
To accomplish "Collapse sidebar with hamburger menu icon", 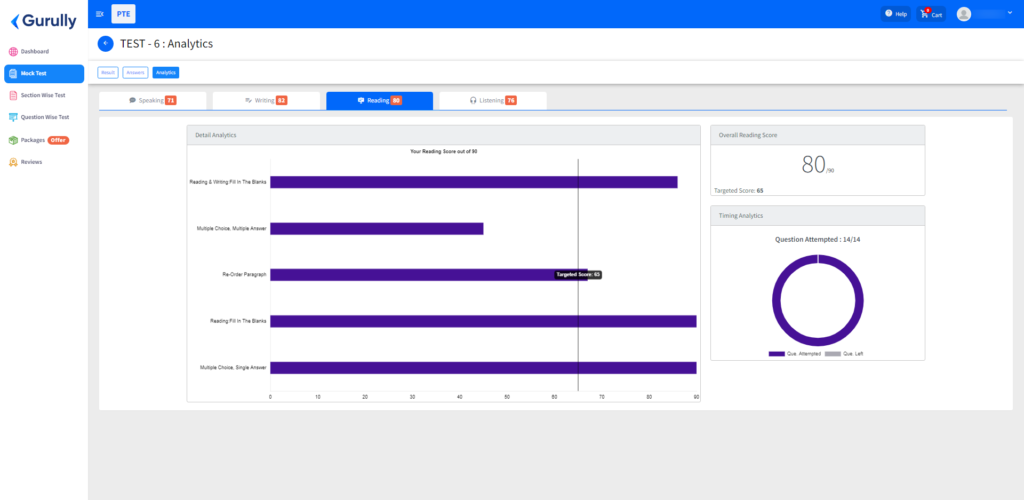I will tap(99, 14).
